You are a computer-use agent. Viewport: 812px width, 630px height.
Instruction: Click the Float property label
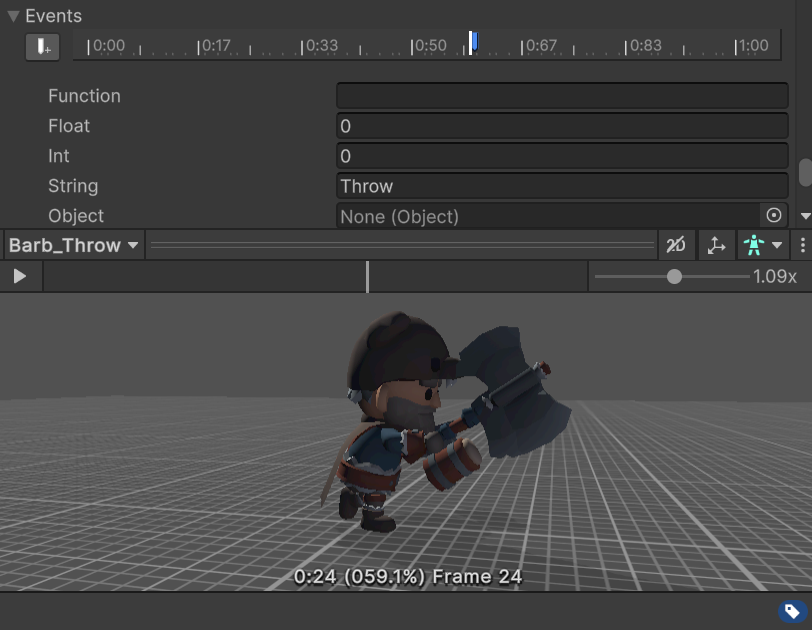[69, 126]
